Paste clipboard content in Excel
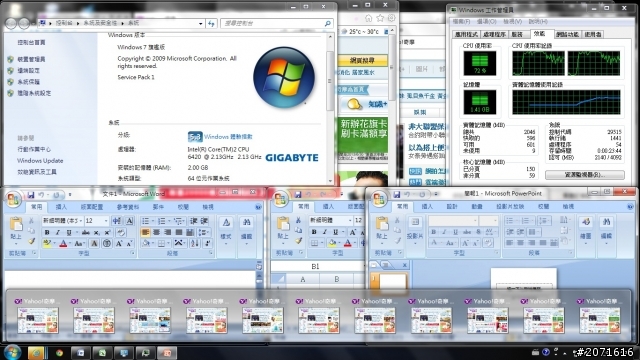This screenshot has height=360, width=640. coord(283,229)
